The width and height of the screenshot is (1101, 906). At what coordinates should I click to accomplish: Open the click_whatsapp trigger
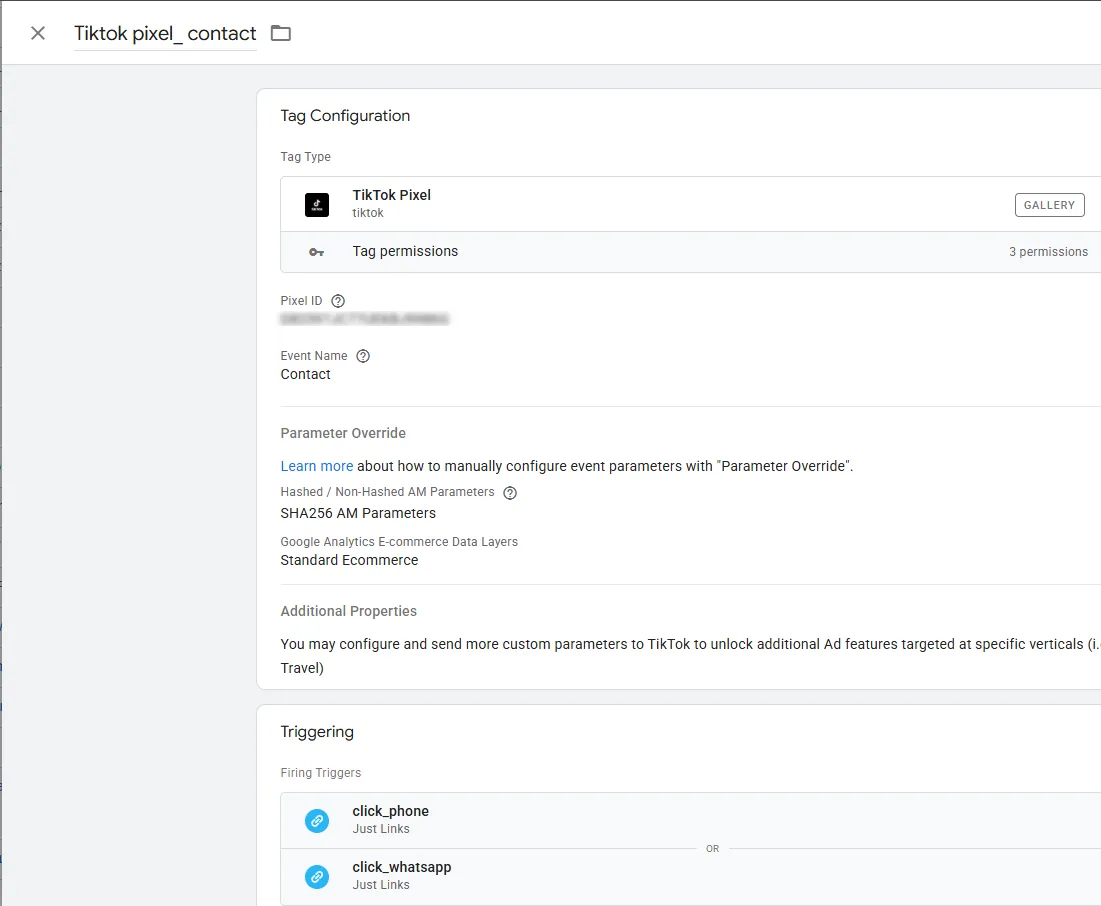coord(691,877)
